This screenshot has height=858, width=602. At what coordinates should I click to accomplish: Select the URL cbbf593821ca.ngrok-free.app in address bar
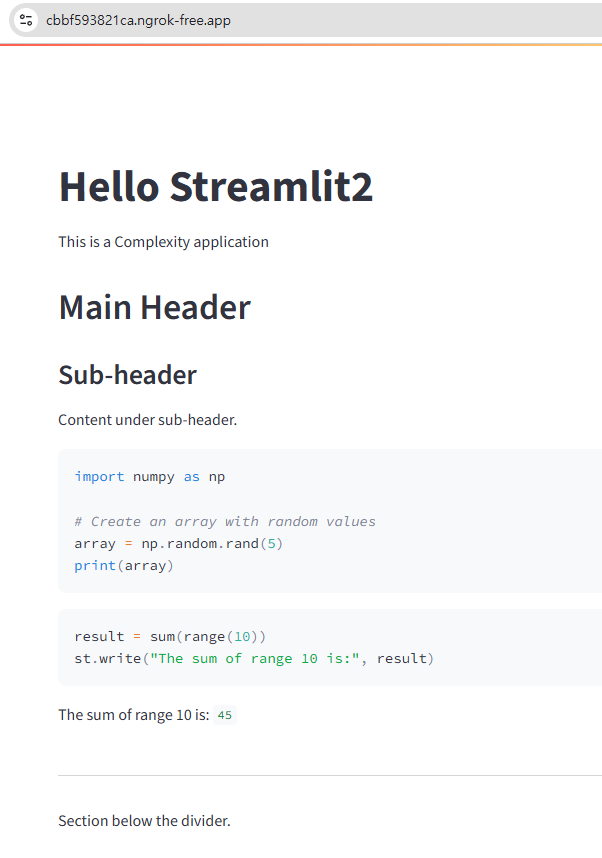pos(138,20)
